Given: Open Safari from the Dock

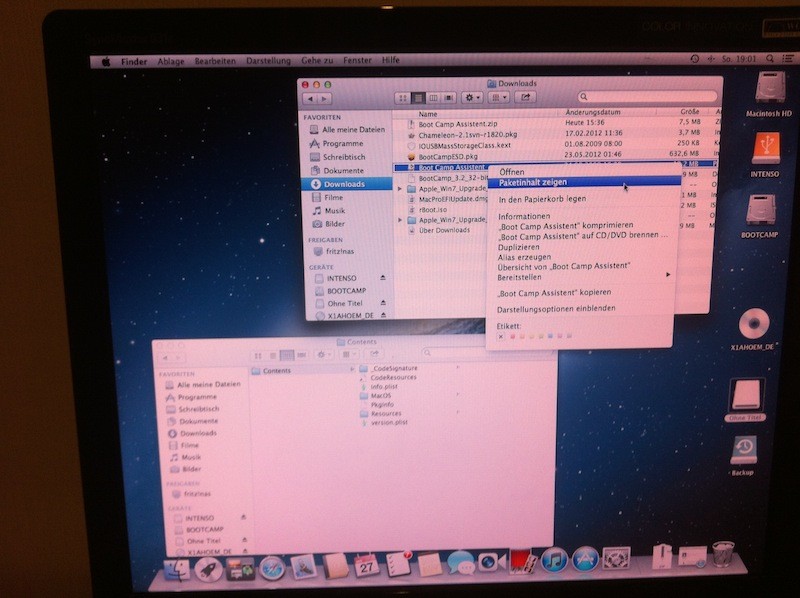Looking at the screenshot, I should (x=273, y=567).
